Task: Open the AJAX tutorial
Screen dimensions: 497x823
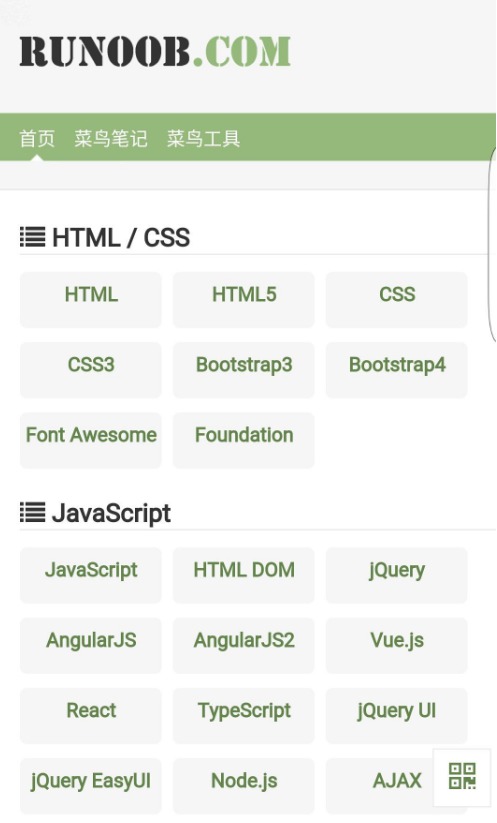Action: coord(397,786)
